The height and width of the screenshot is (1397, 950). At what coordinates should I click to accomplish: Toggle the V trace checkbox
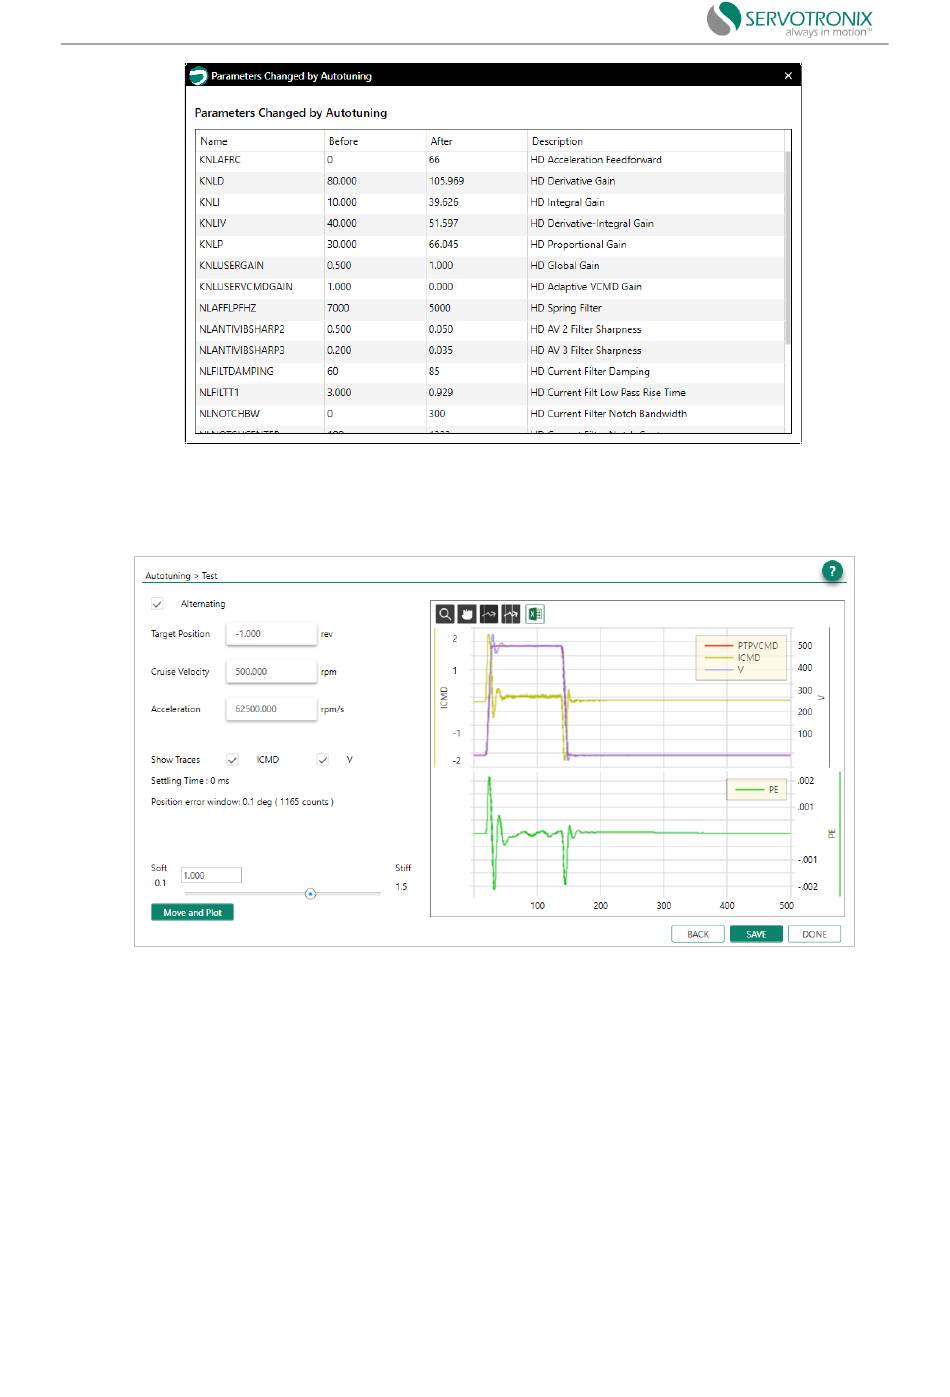[x=323, y=760]
